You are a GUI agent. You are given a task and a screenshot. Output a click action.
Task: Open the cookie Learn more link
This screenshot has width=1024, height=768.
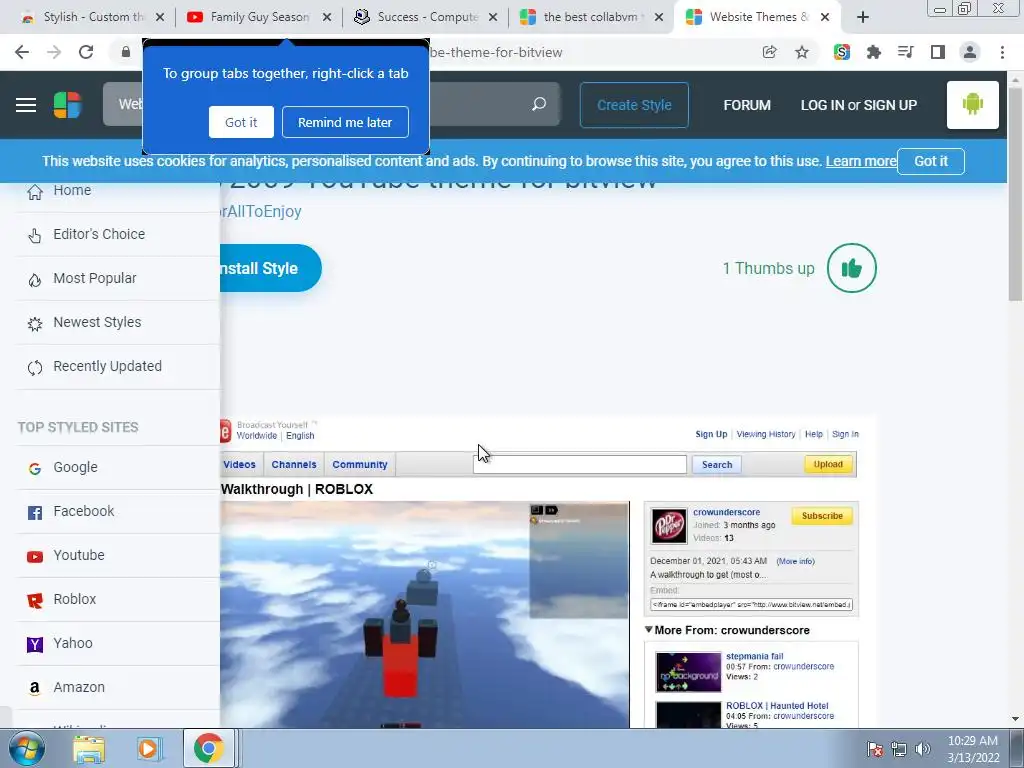click(861, 161)
